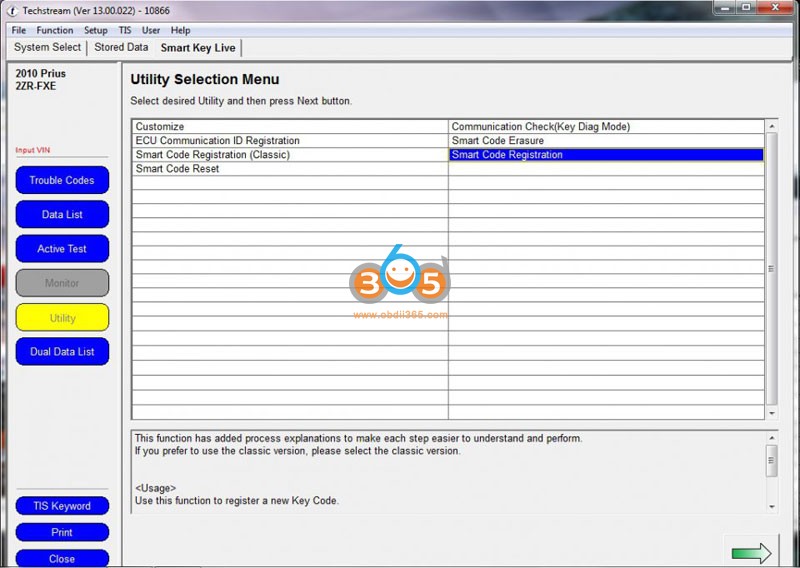Switch to the System Select tab
The image size is (800, 568).
pyautogui.click(x=47, y=47)
